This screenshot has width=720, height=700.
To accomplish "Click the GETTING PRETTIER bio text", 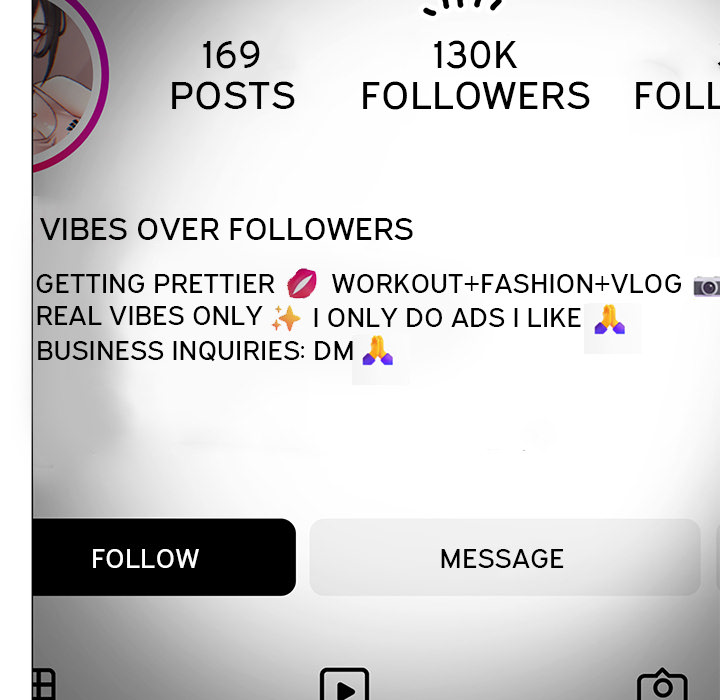I will coord(155,284).
